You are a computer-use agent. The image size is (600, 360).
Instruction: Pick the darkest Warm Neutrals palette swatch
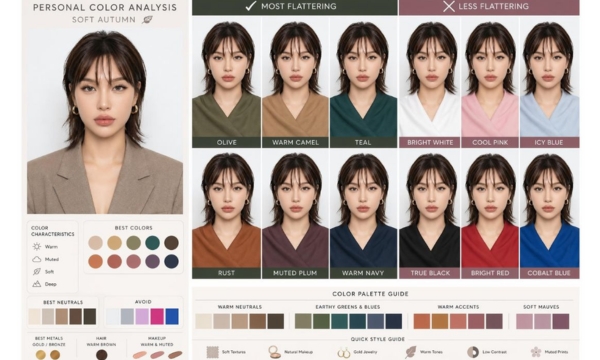(276, 321)
